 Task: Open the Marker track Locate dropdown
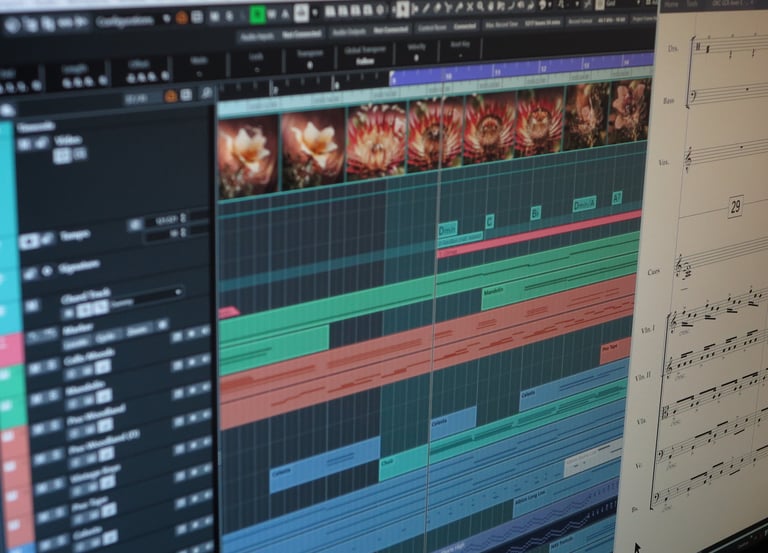(x=77, y=343)
